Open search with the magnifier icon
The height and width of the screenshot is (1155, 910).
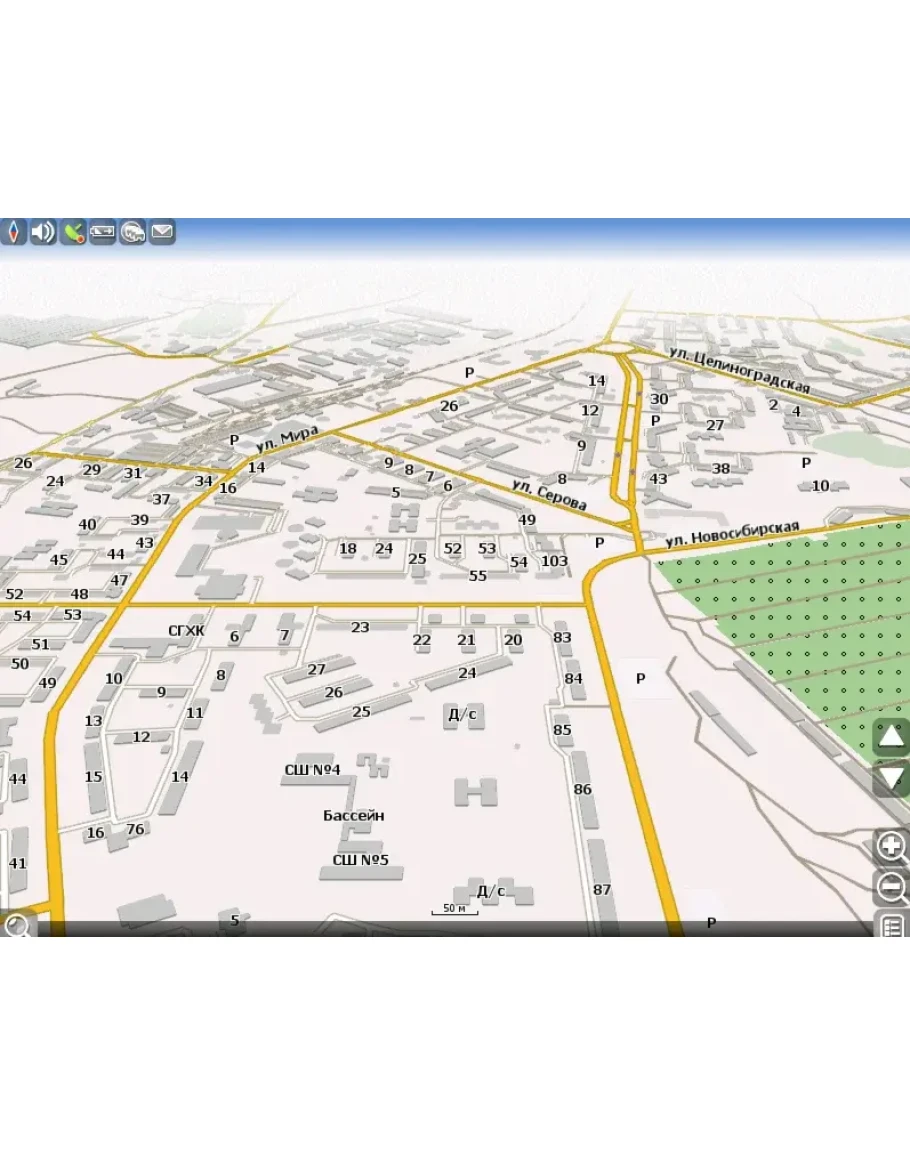pyautogui.click(x=16, y=926)
